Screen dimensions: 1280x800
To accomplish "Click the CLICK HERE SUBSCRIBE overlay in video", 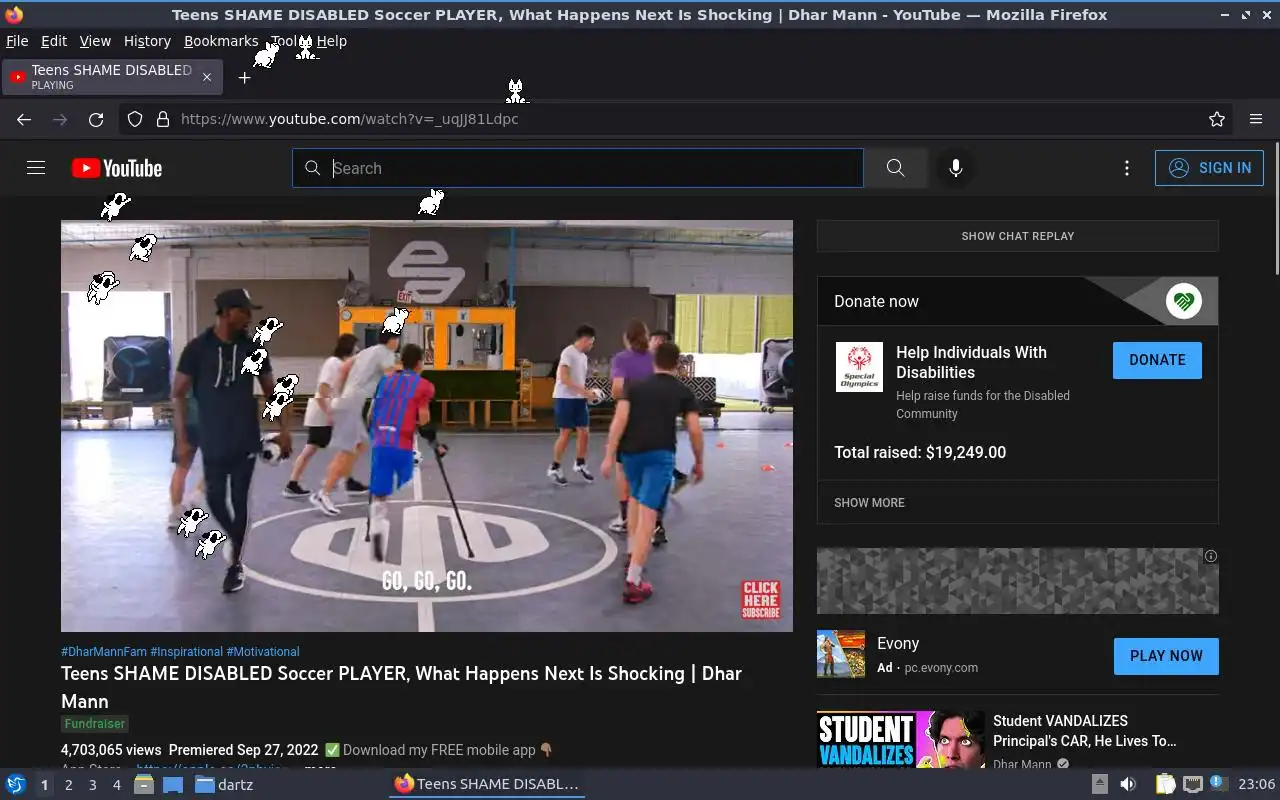I will [760, 600].
